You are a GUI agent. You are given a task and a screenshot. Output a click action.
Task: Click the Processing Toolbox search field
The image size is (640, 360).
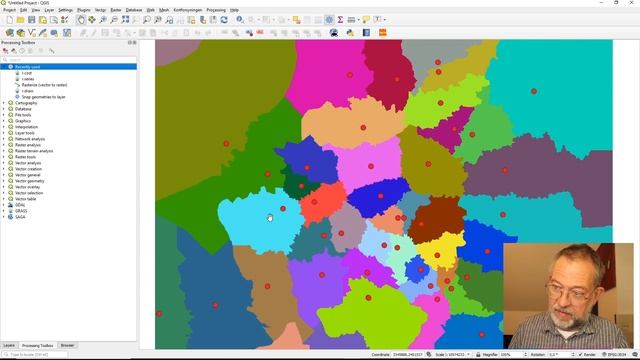pyautogui.click(x=69, y=60)
